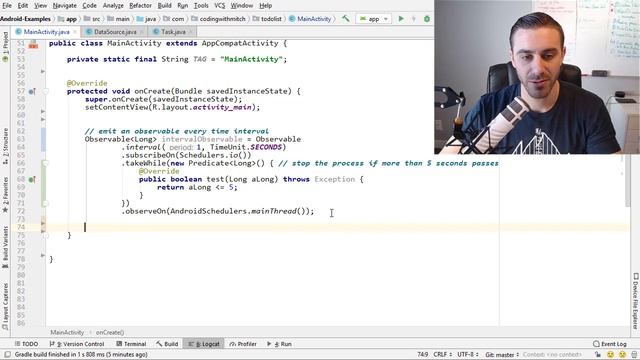Open the Navigate menu

[x=64, y=6]
